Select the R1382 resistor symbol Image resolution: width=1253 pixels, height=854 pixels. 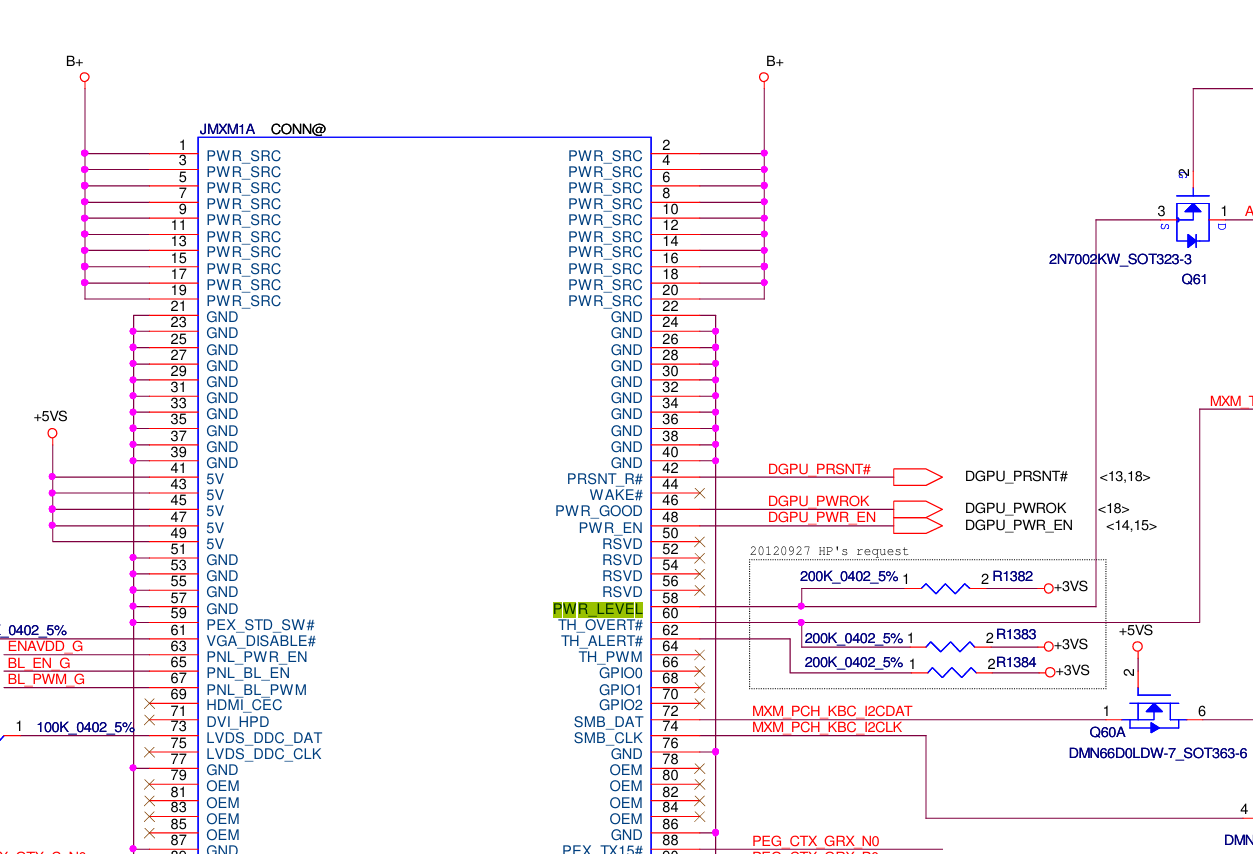click(x=945, y=588)
